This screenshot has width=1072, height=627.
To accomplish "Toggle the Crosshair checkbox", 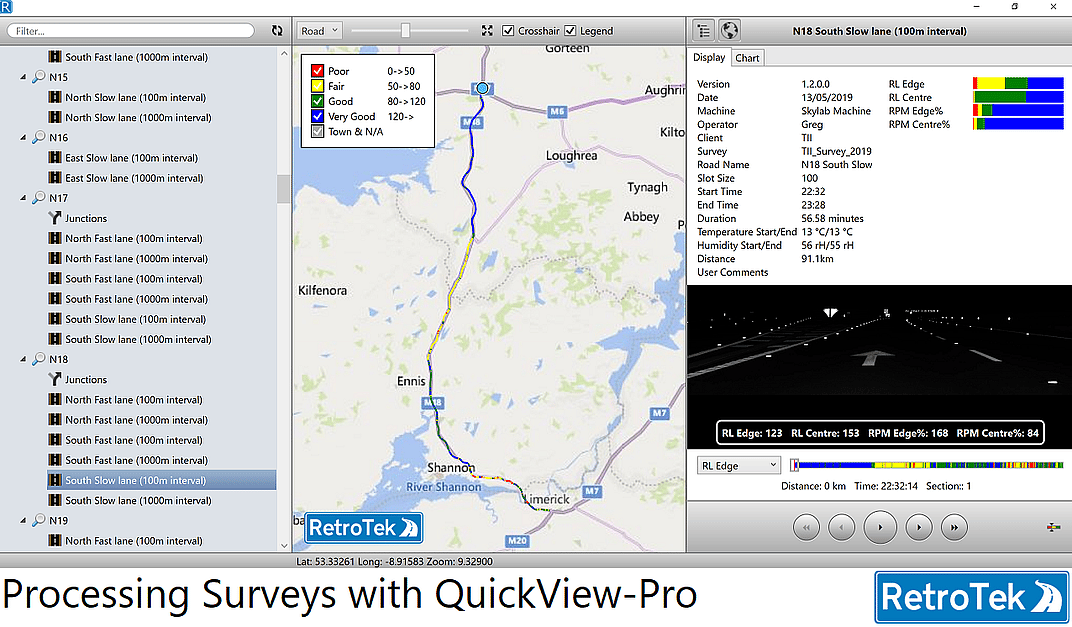I will [508, 31].
